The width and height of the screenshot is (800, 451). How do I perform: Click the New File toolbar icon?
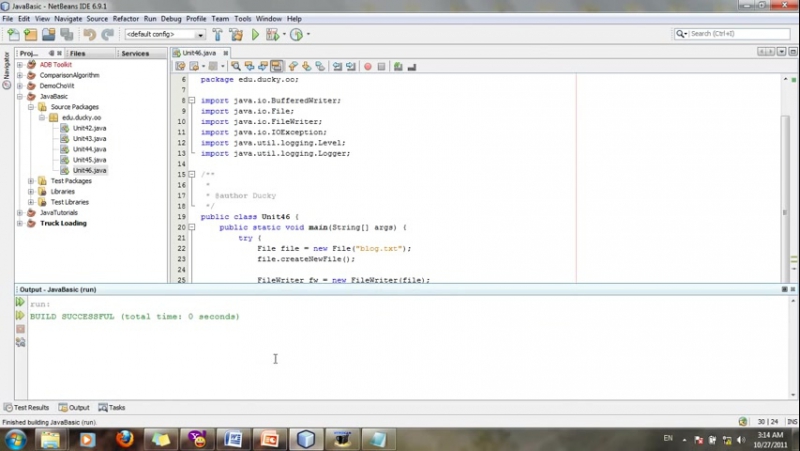pyautogui.click(x=14, y=34)
